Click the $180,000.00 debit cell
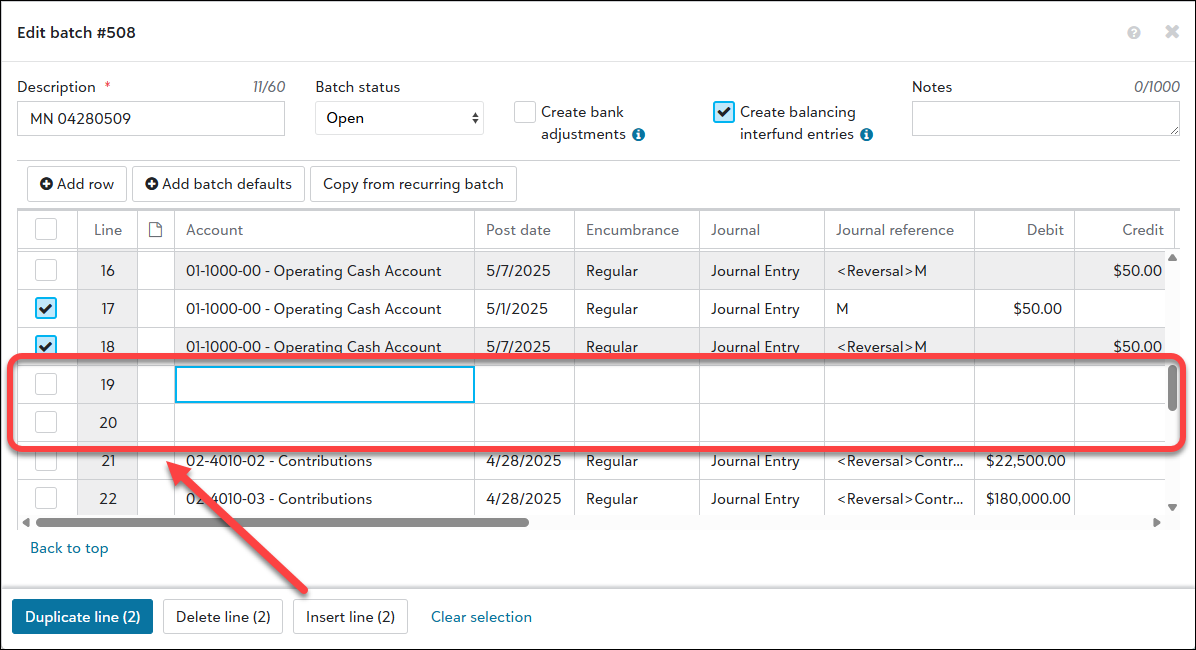This screenshot has height=650, width=1196. point(1024,499)
